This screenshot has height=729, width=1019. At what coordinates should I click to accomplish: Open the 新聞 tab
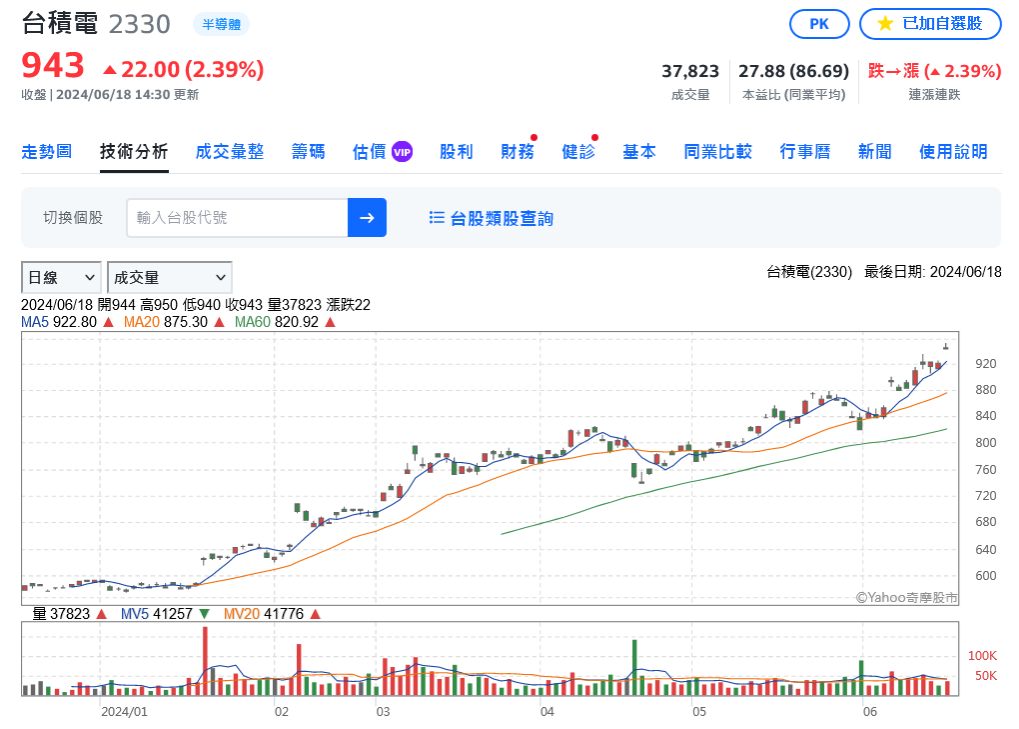click(x=875, y=152)
